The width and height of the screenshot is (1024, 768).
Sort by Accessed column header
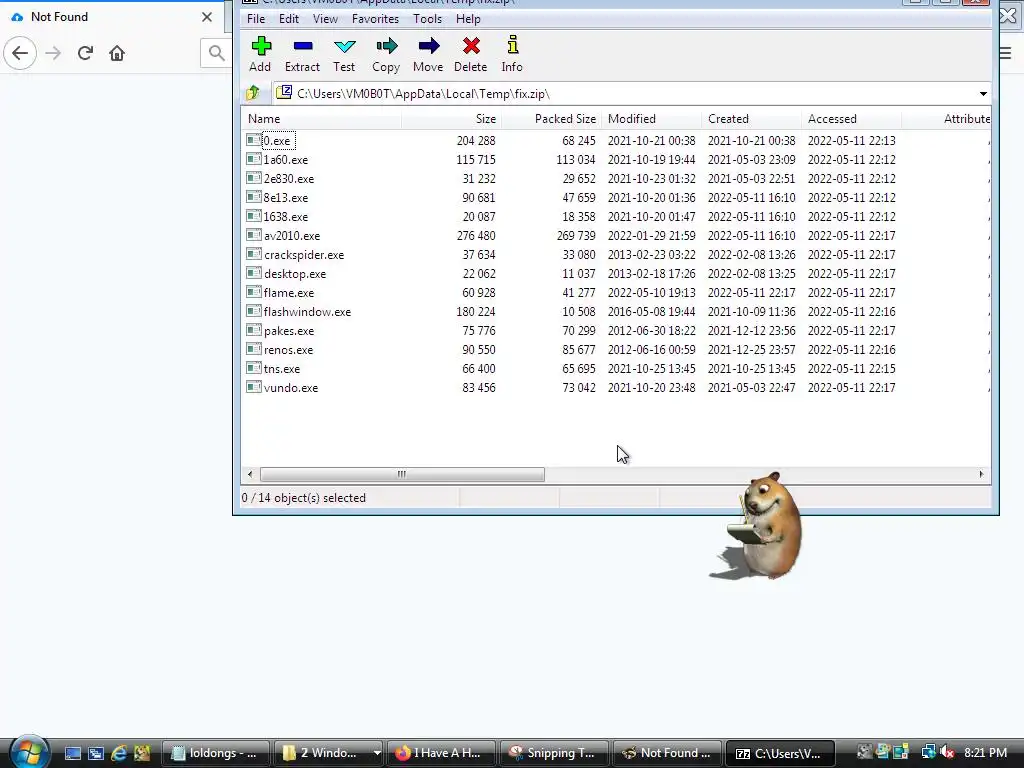pyautogui.click(x=851, y=119)
